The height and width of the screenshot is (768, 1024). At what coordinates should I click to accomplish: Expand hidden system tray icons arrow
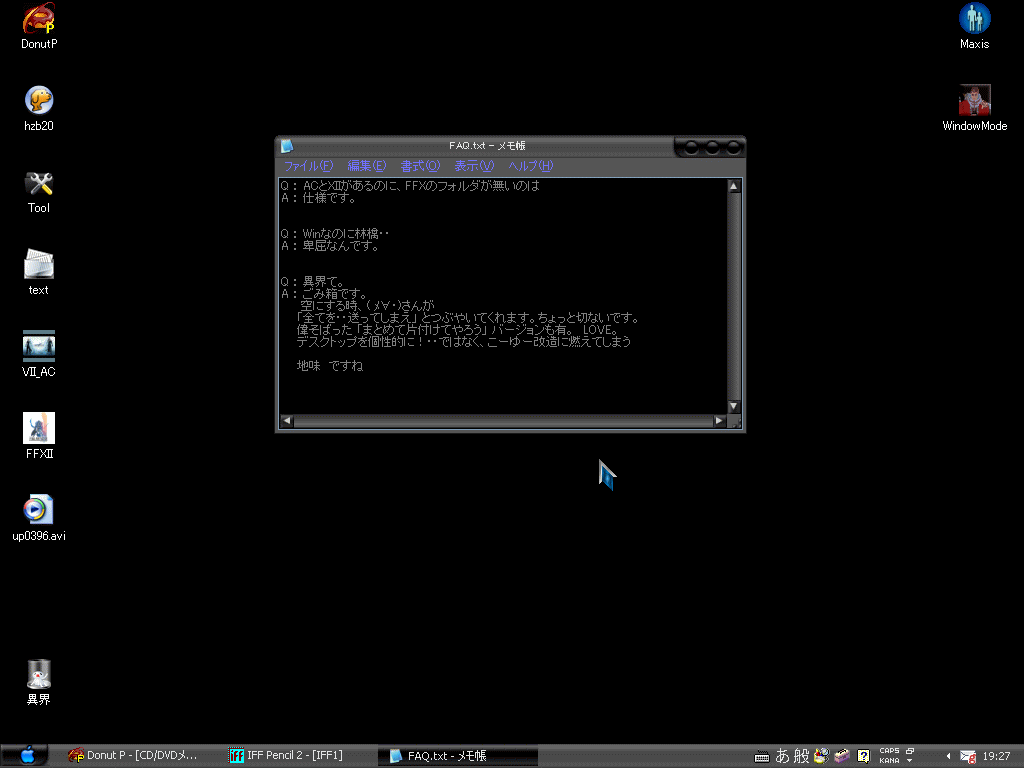point(948,756)
